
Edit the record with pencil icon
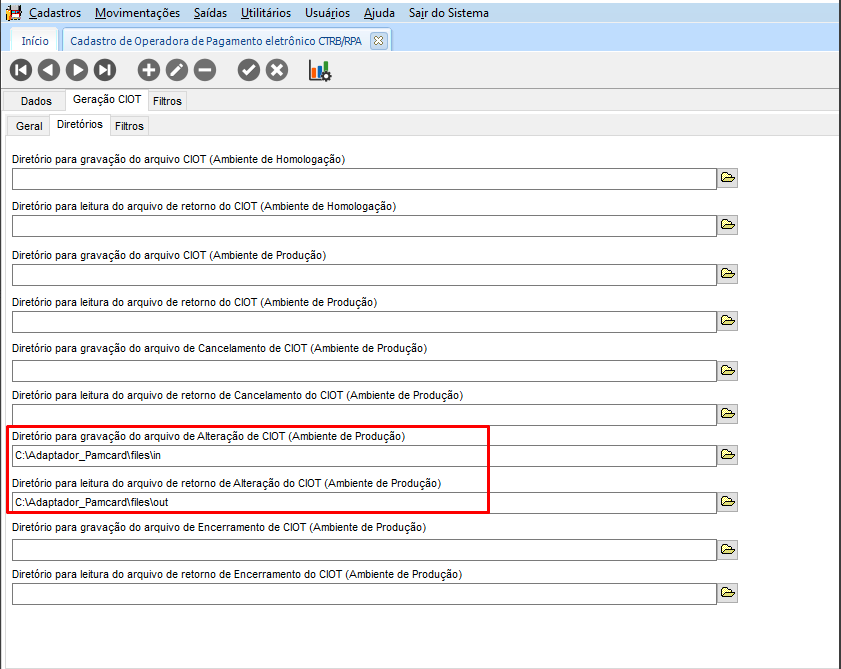point(176,70)
